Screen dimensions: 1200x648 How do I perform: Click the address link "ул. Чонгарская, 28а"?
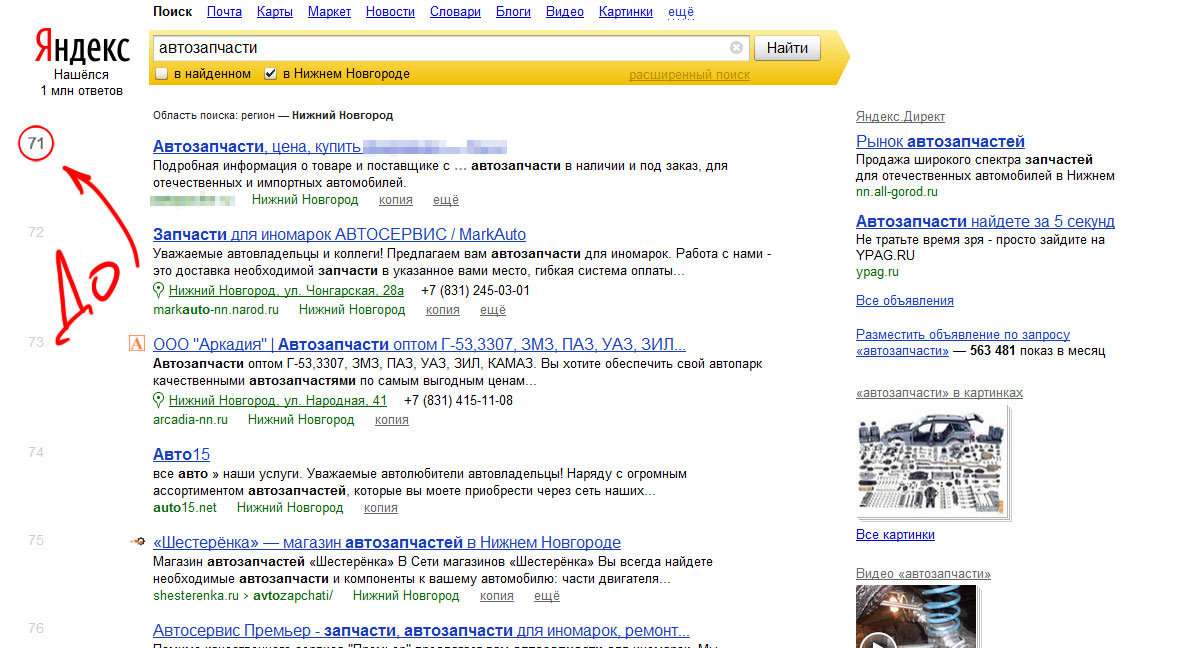(286, 291)
